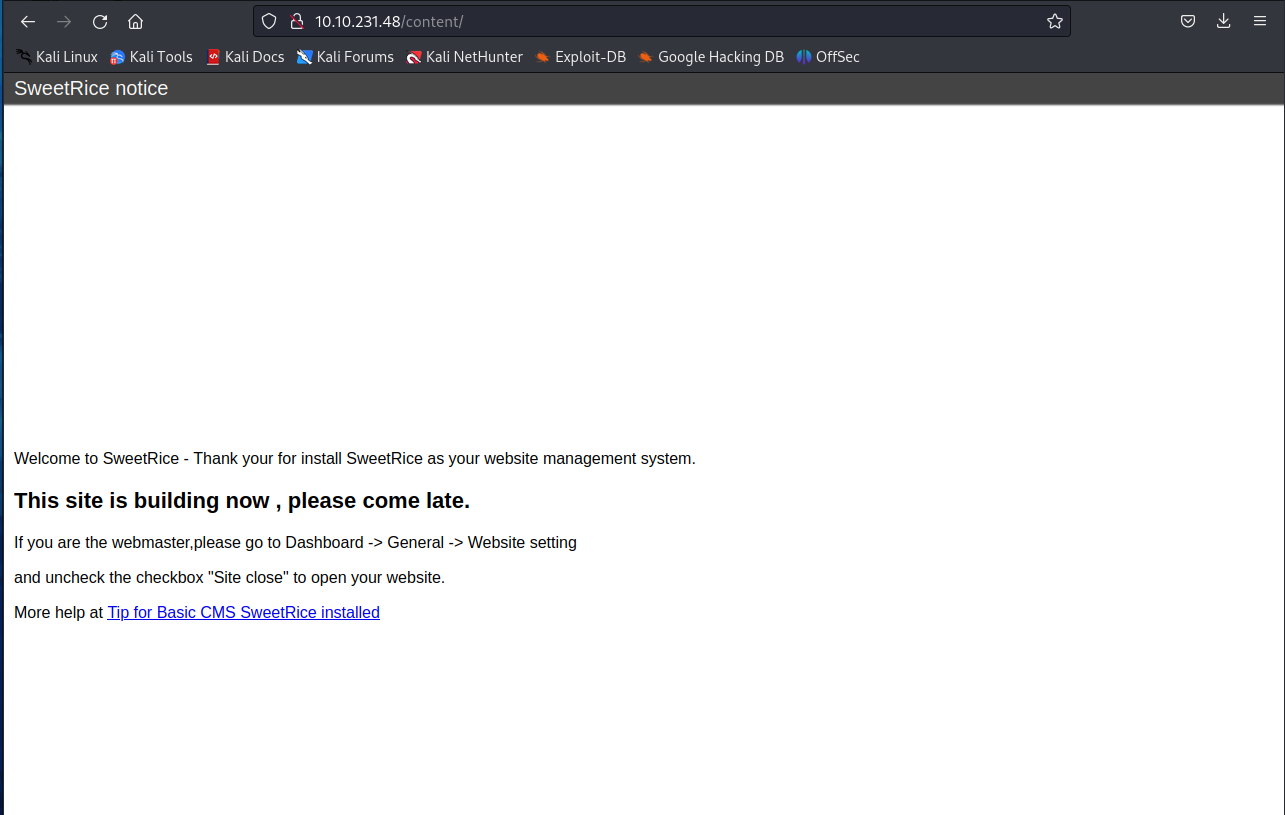Open the Kali Forums bookmark
The image size is (1285, 815).
pyautogui.click(x=345, y=57)
